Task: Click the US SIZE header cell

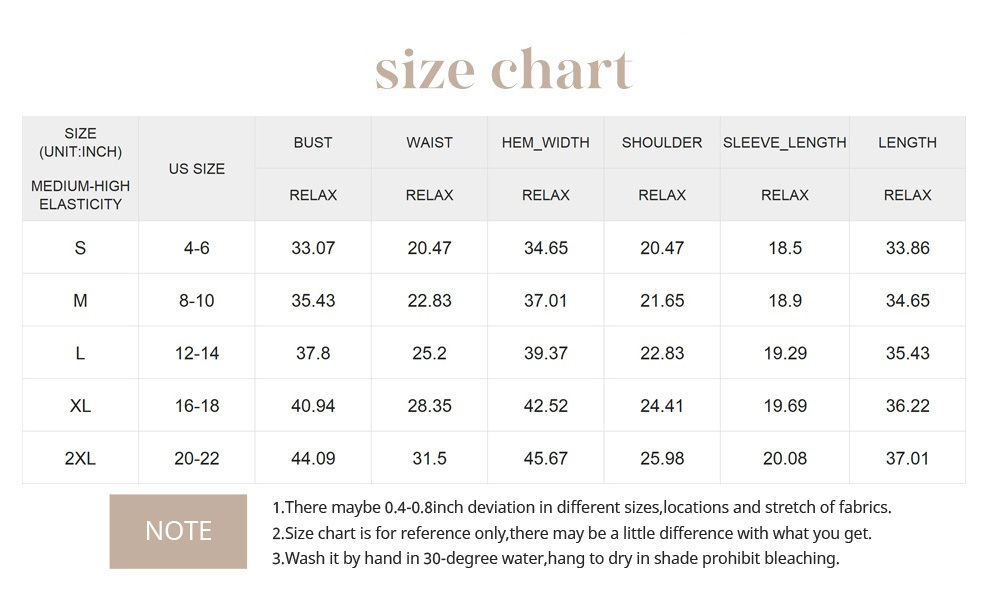Action: (x=197, y=168)
